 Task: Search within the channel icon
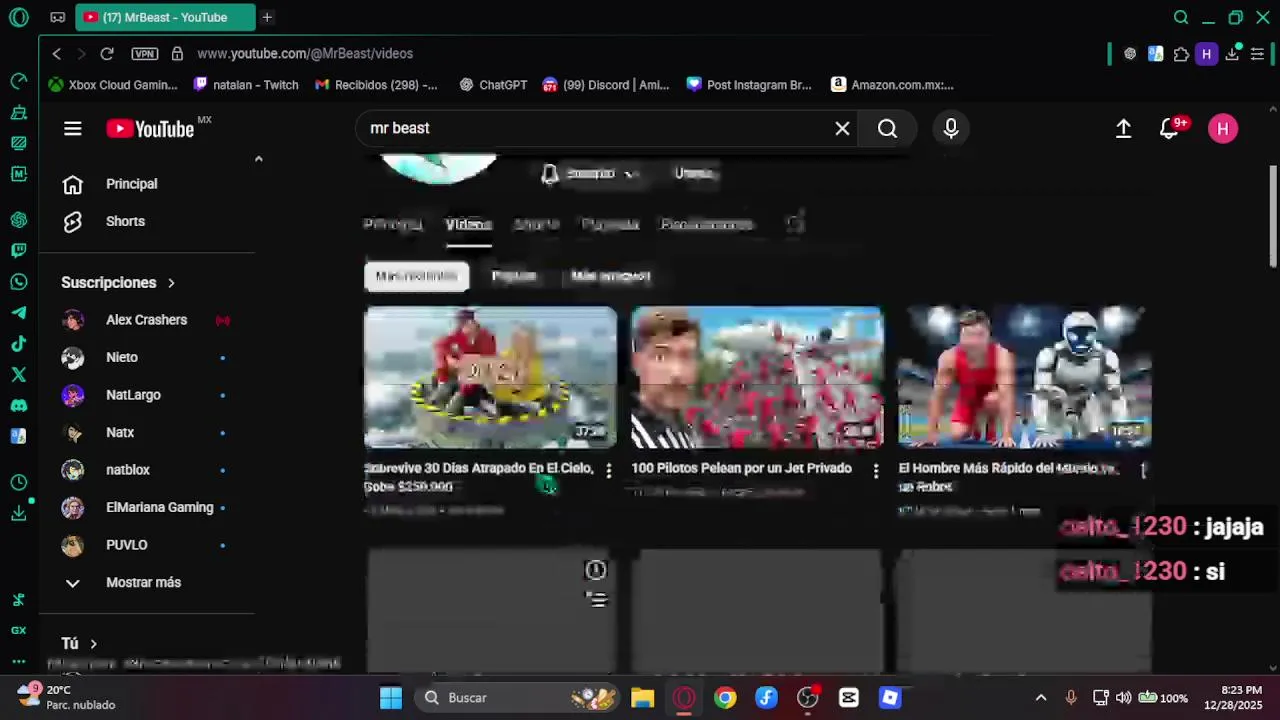click(x=795, y=224)
